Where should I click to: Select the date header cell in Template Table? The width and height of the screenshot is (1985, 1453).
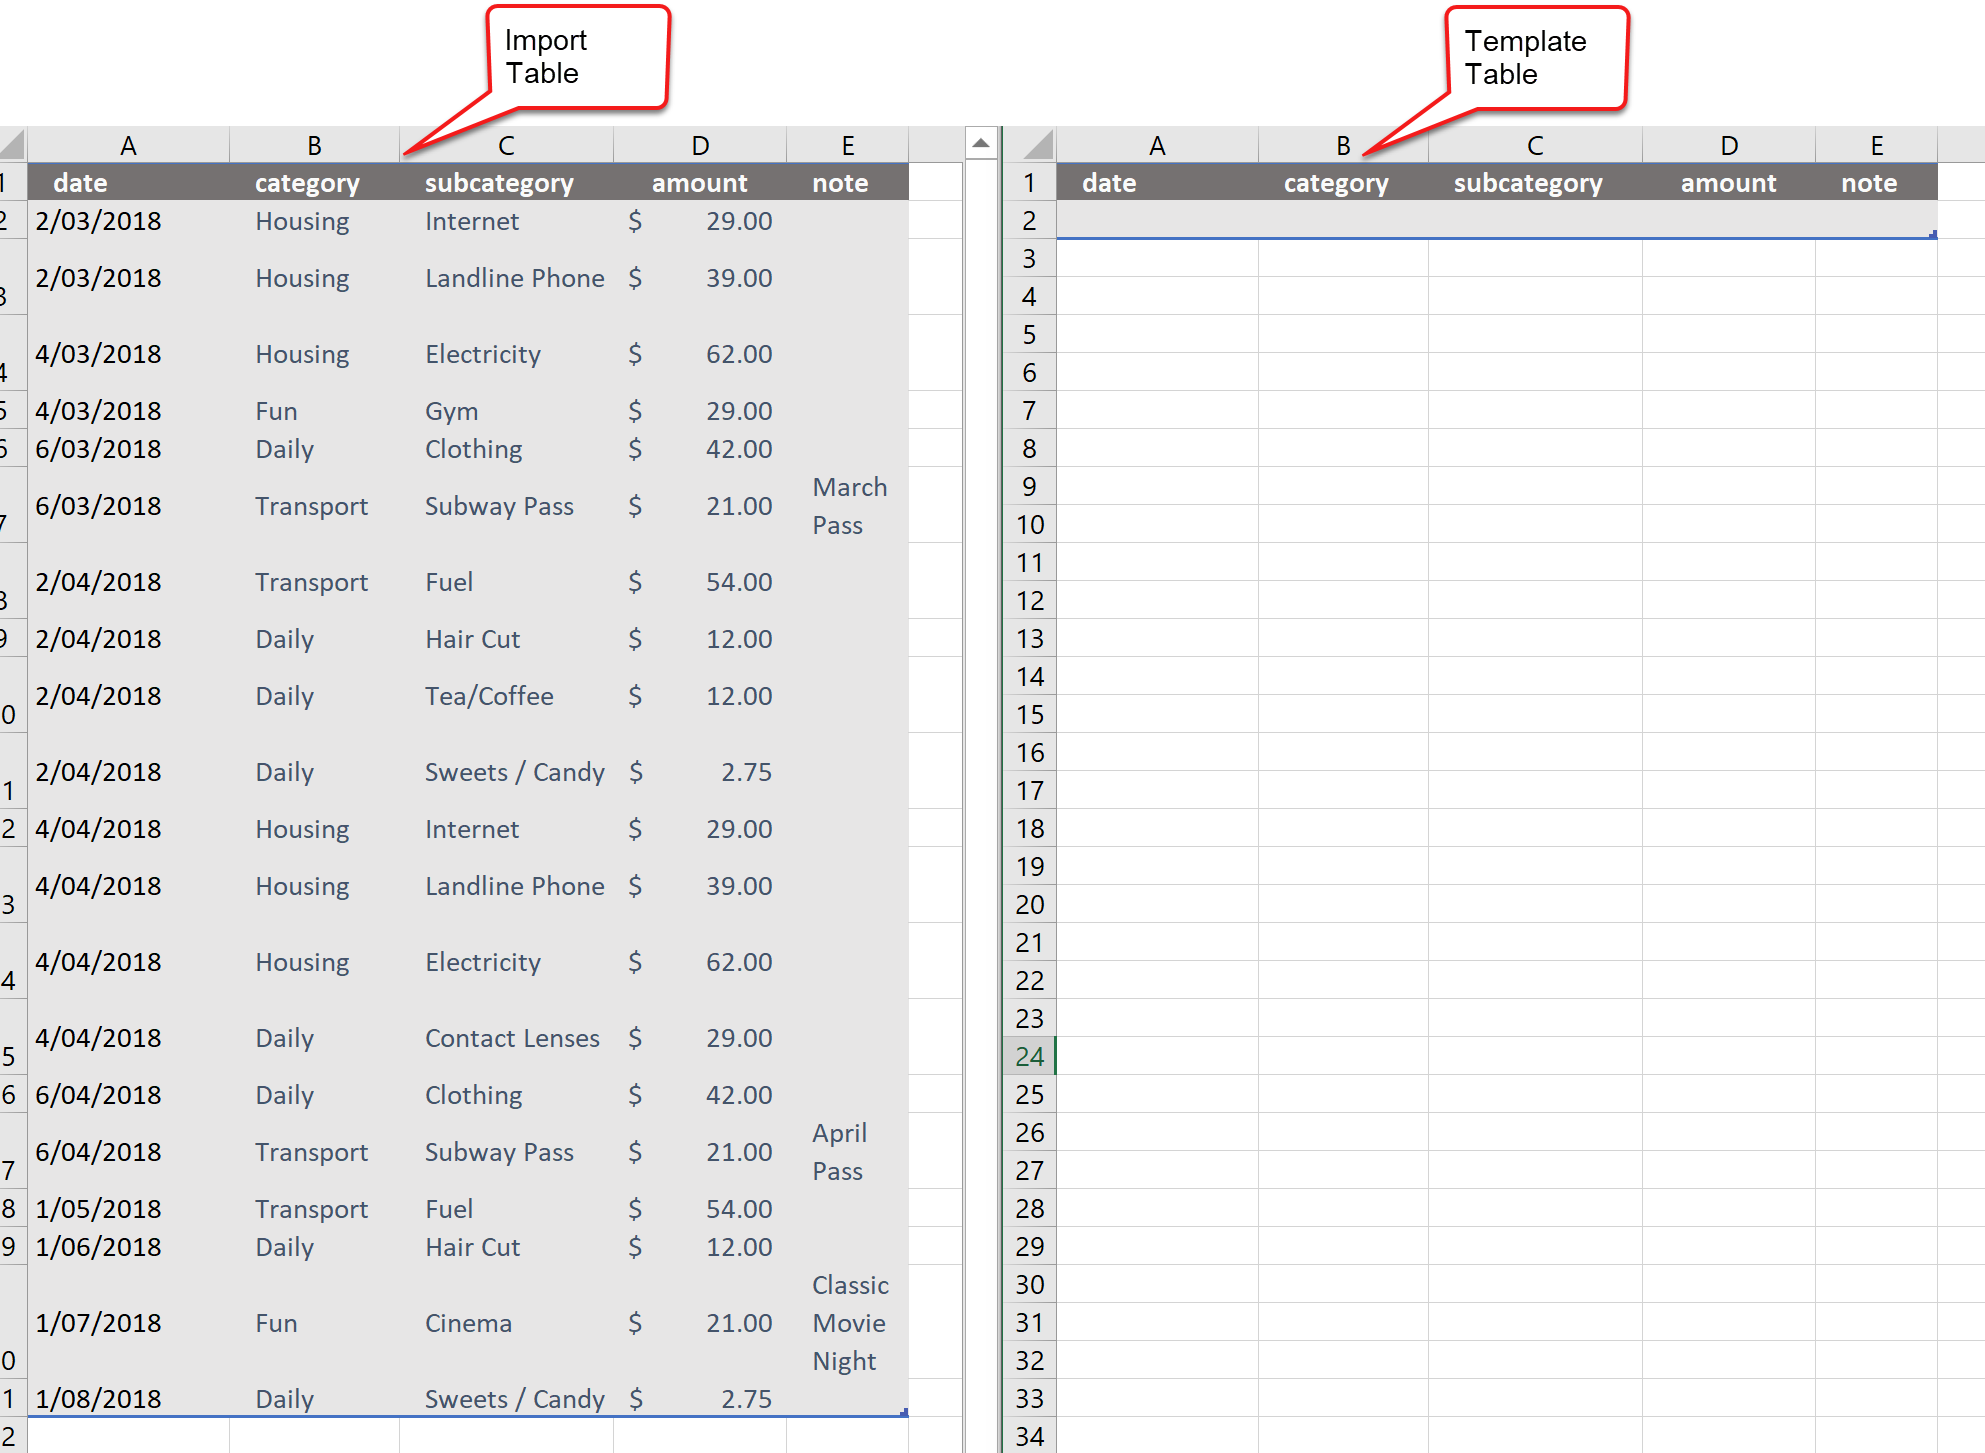pyautogui.click(x=1158, y=182)
